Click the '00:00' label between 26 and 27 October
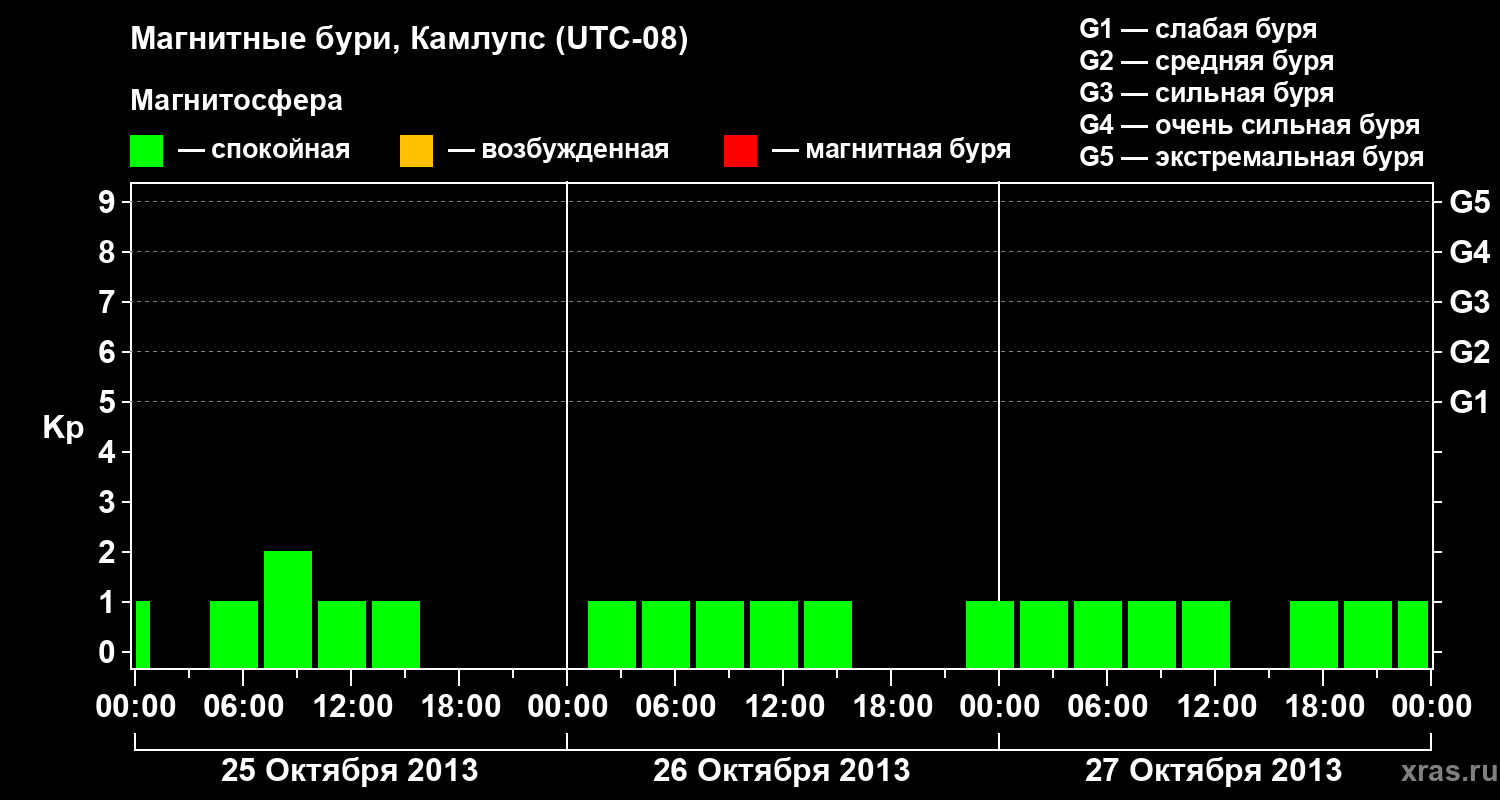Viewport: 1500px width, 800px height. pyautogui.click(x=999, y=707)
